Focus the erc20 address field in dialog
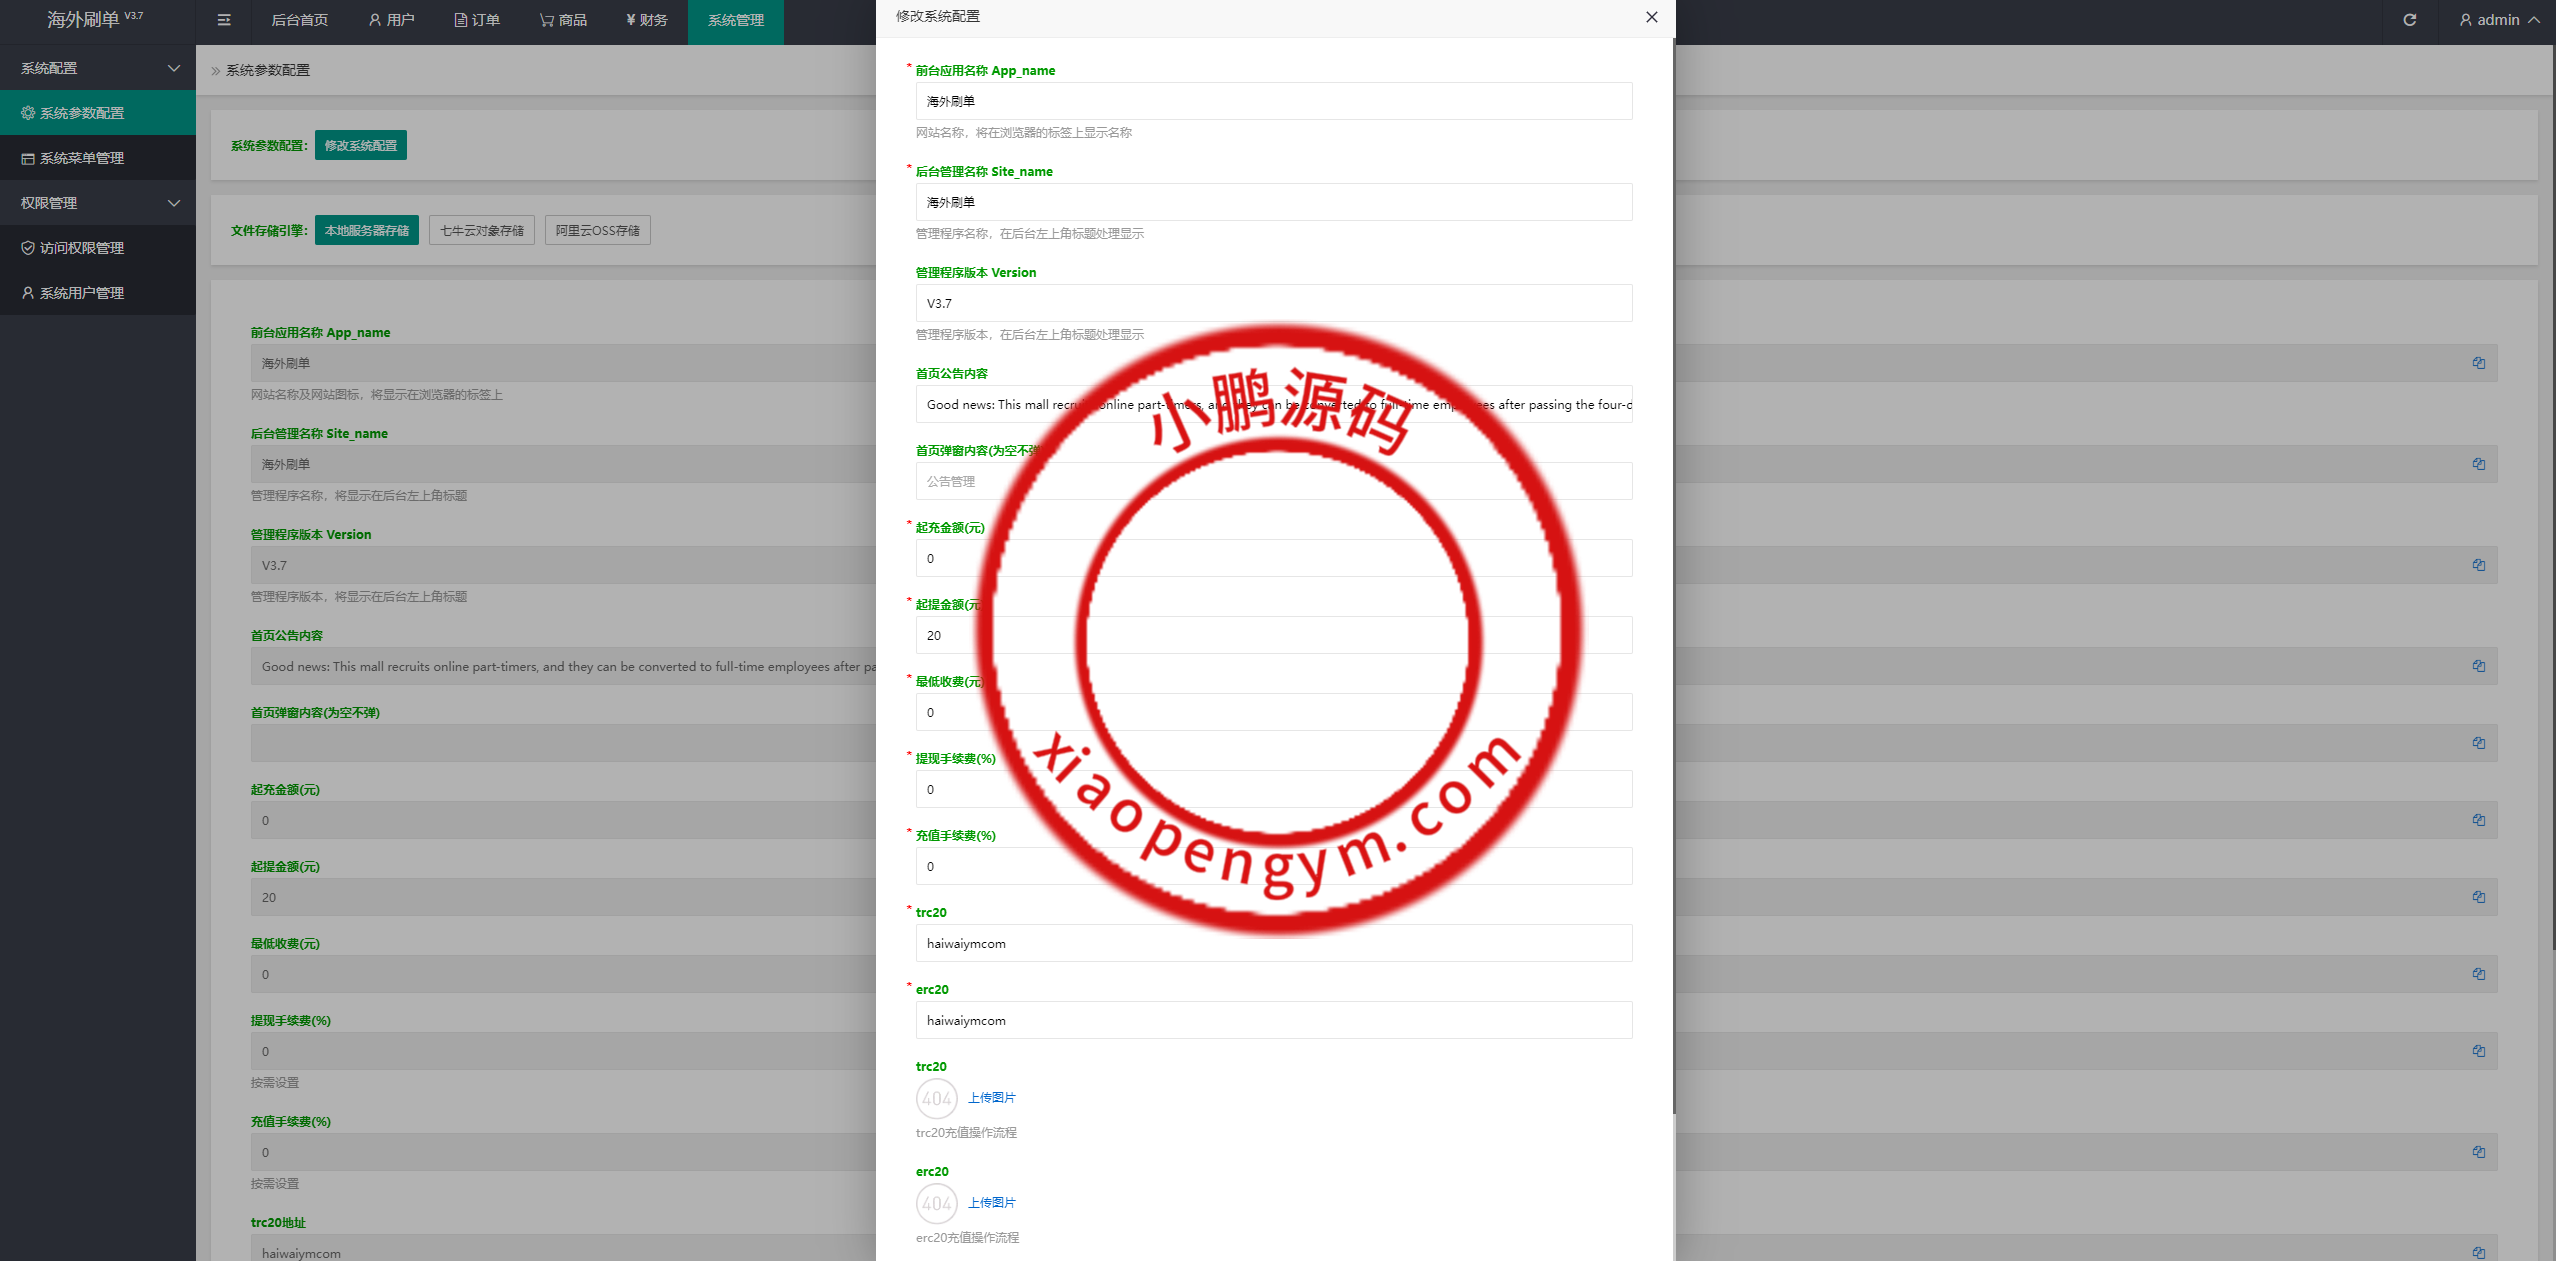 [1274, 1020]
